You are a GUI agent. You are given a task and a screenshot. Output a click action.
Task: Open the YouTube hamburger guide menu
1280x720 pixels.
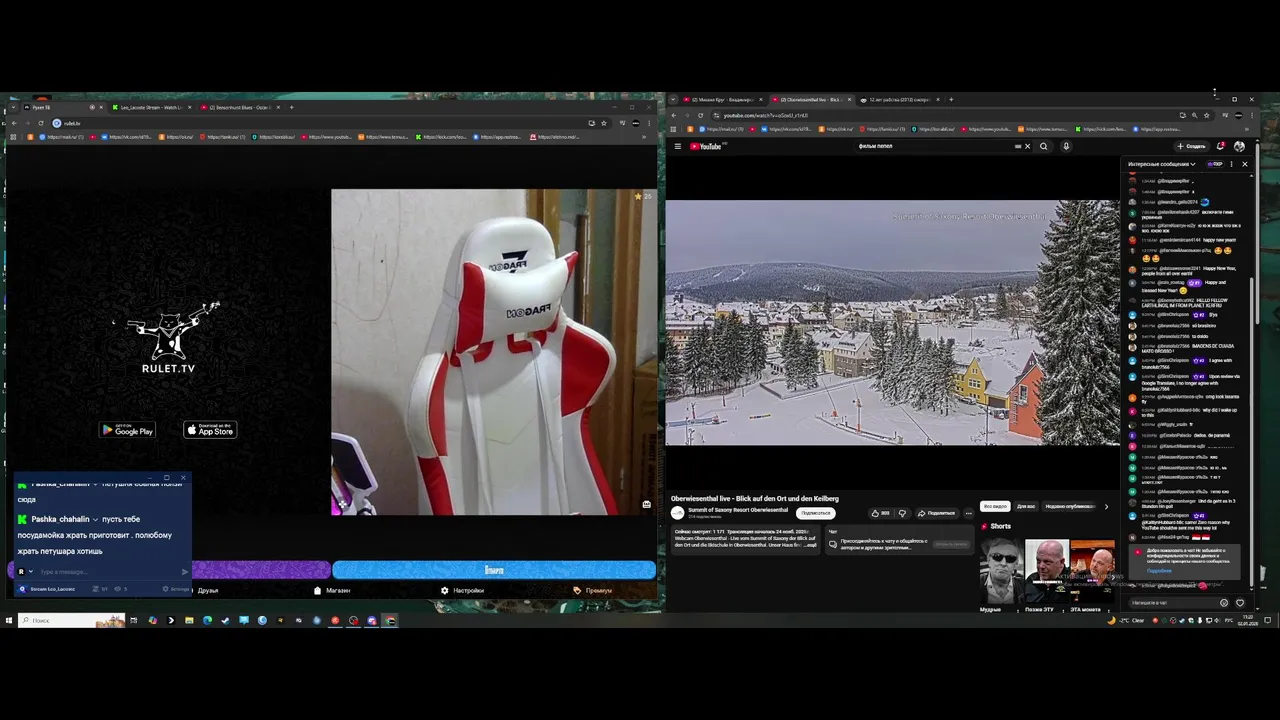(x=677, y=146)
